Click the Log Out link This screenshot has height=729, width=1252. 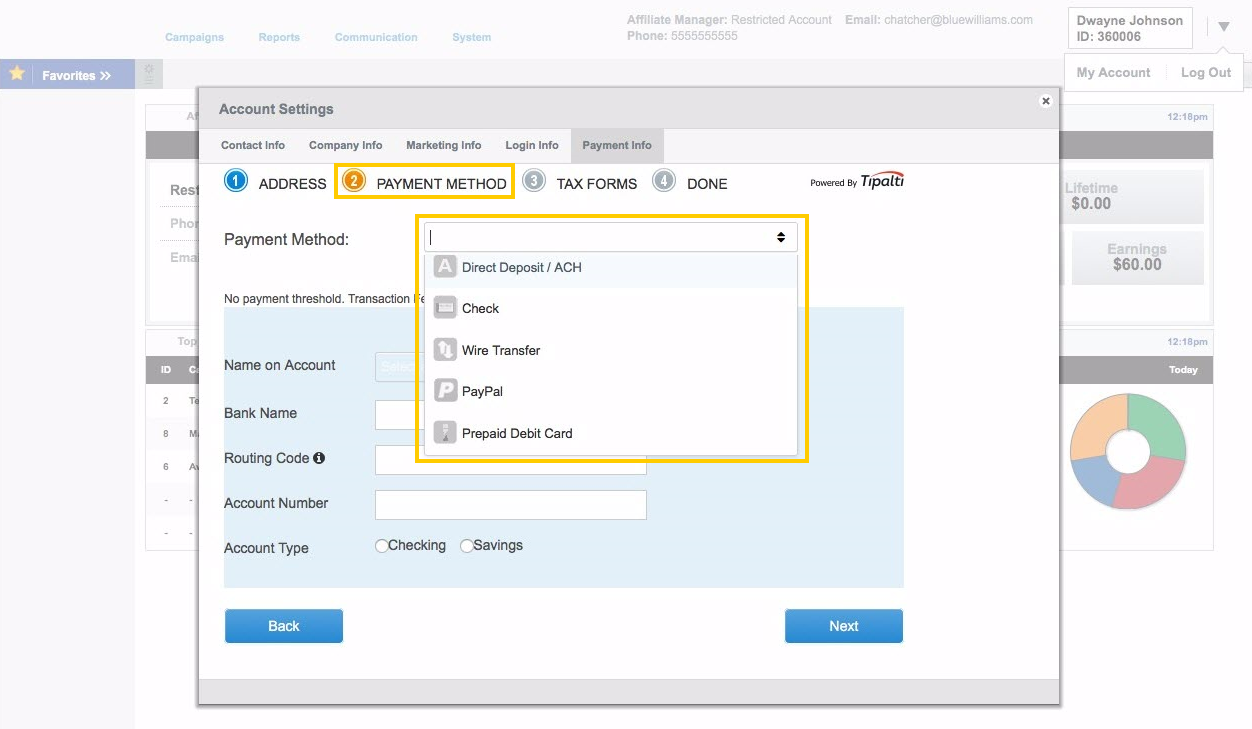[x=1205, y=72]
